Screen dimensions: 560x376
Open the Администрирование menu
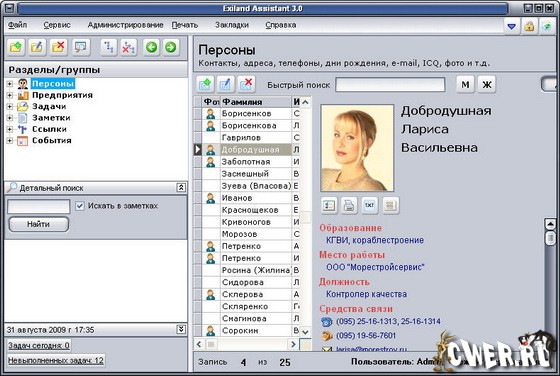click(125, 25)
